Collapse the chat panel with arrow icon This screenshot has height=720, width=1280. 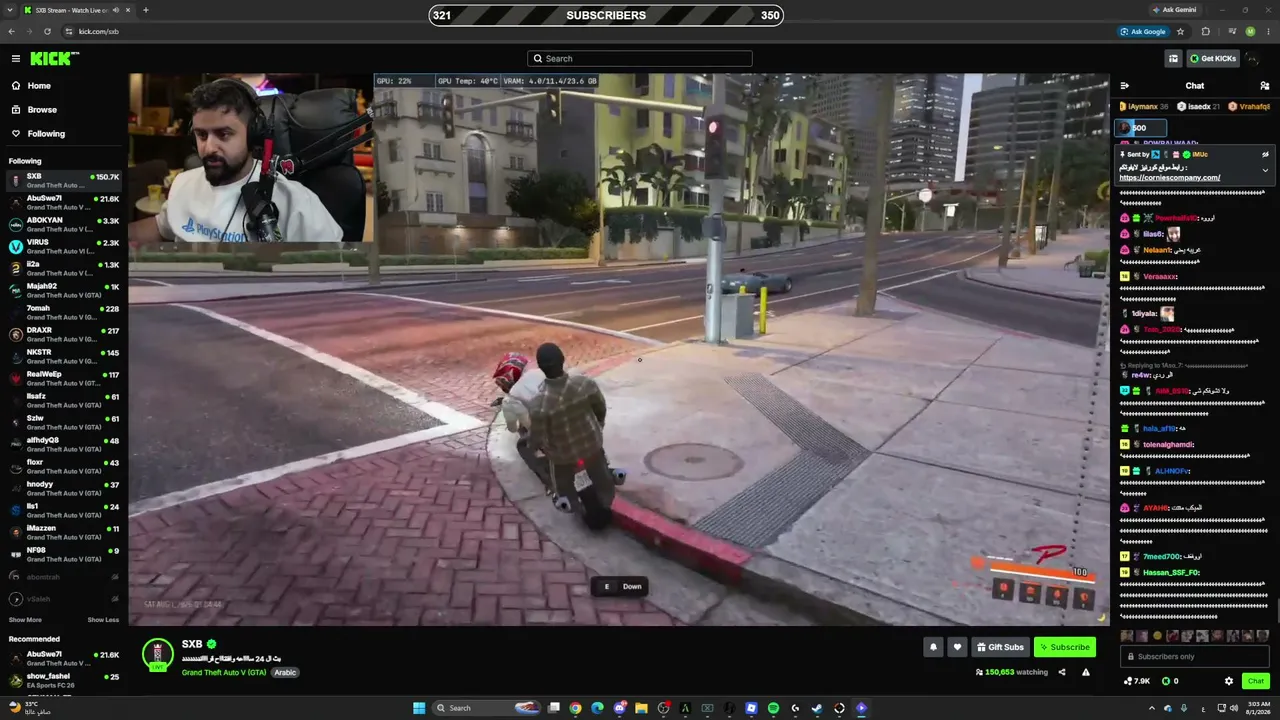[x=1125, y=86]
